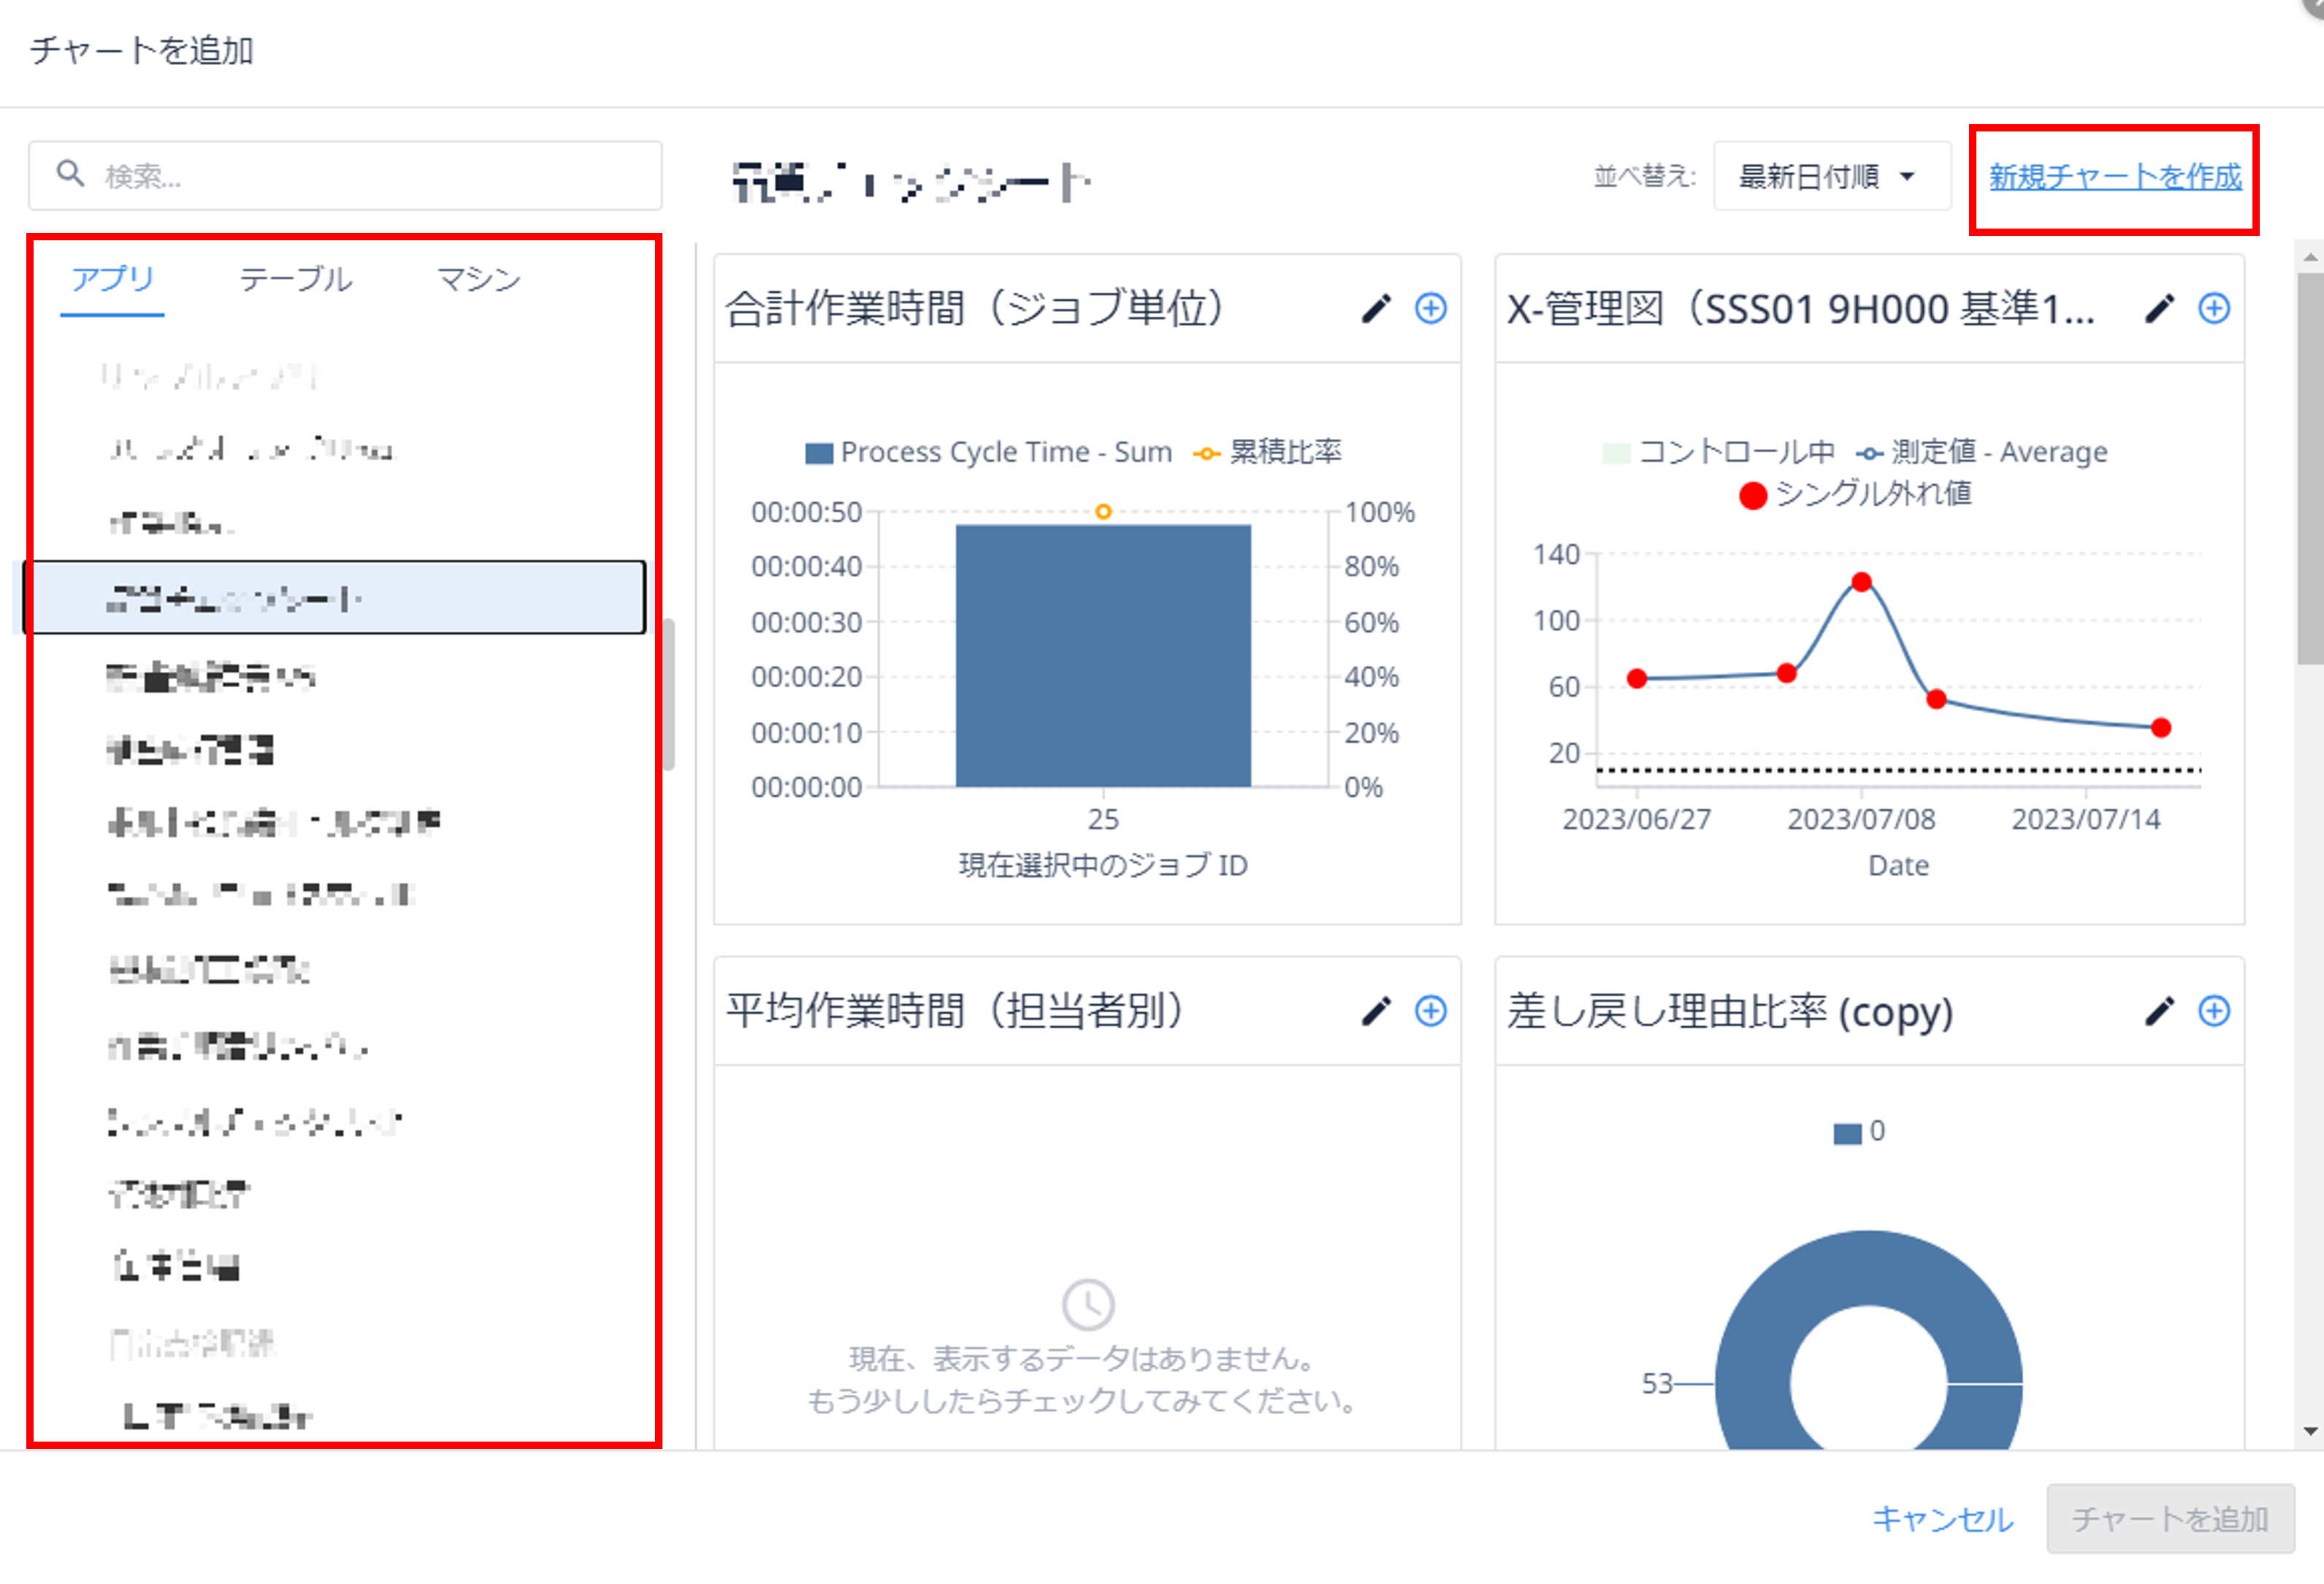Edit the 差し戻し理由比率 (copy) chart with pencil icon
The height and width of the screenshot is (1584, 2324).
2159,1011
